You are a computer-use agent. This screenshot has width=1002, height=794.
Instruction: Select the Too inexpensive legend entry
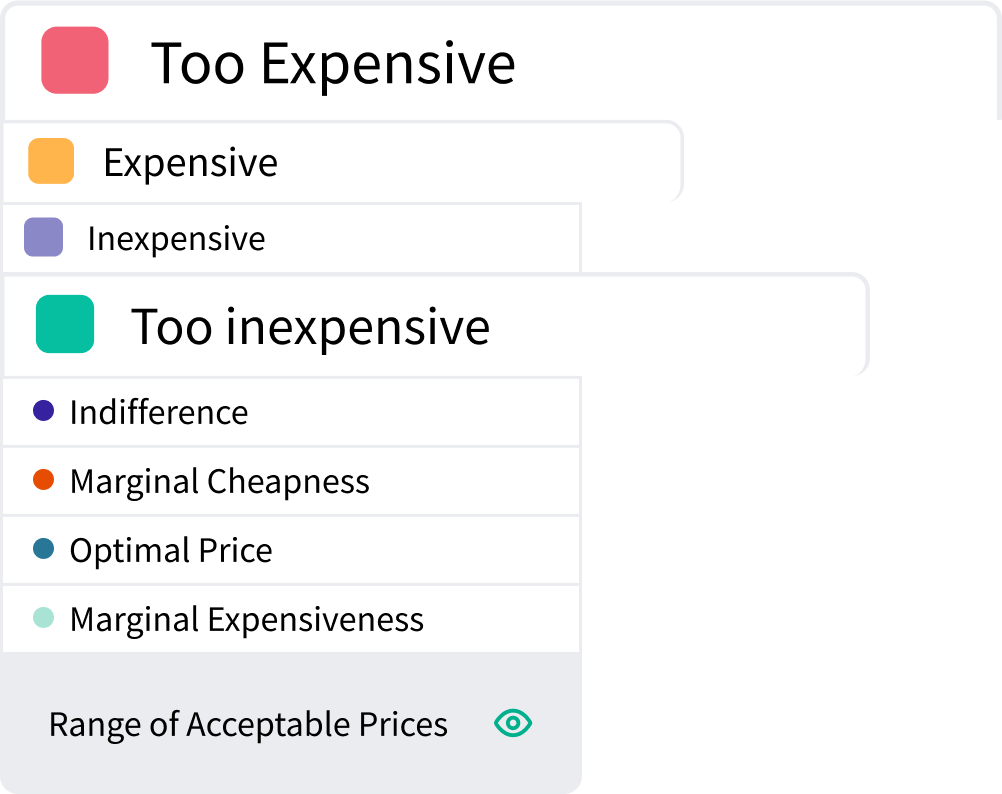click(436, 324)
